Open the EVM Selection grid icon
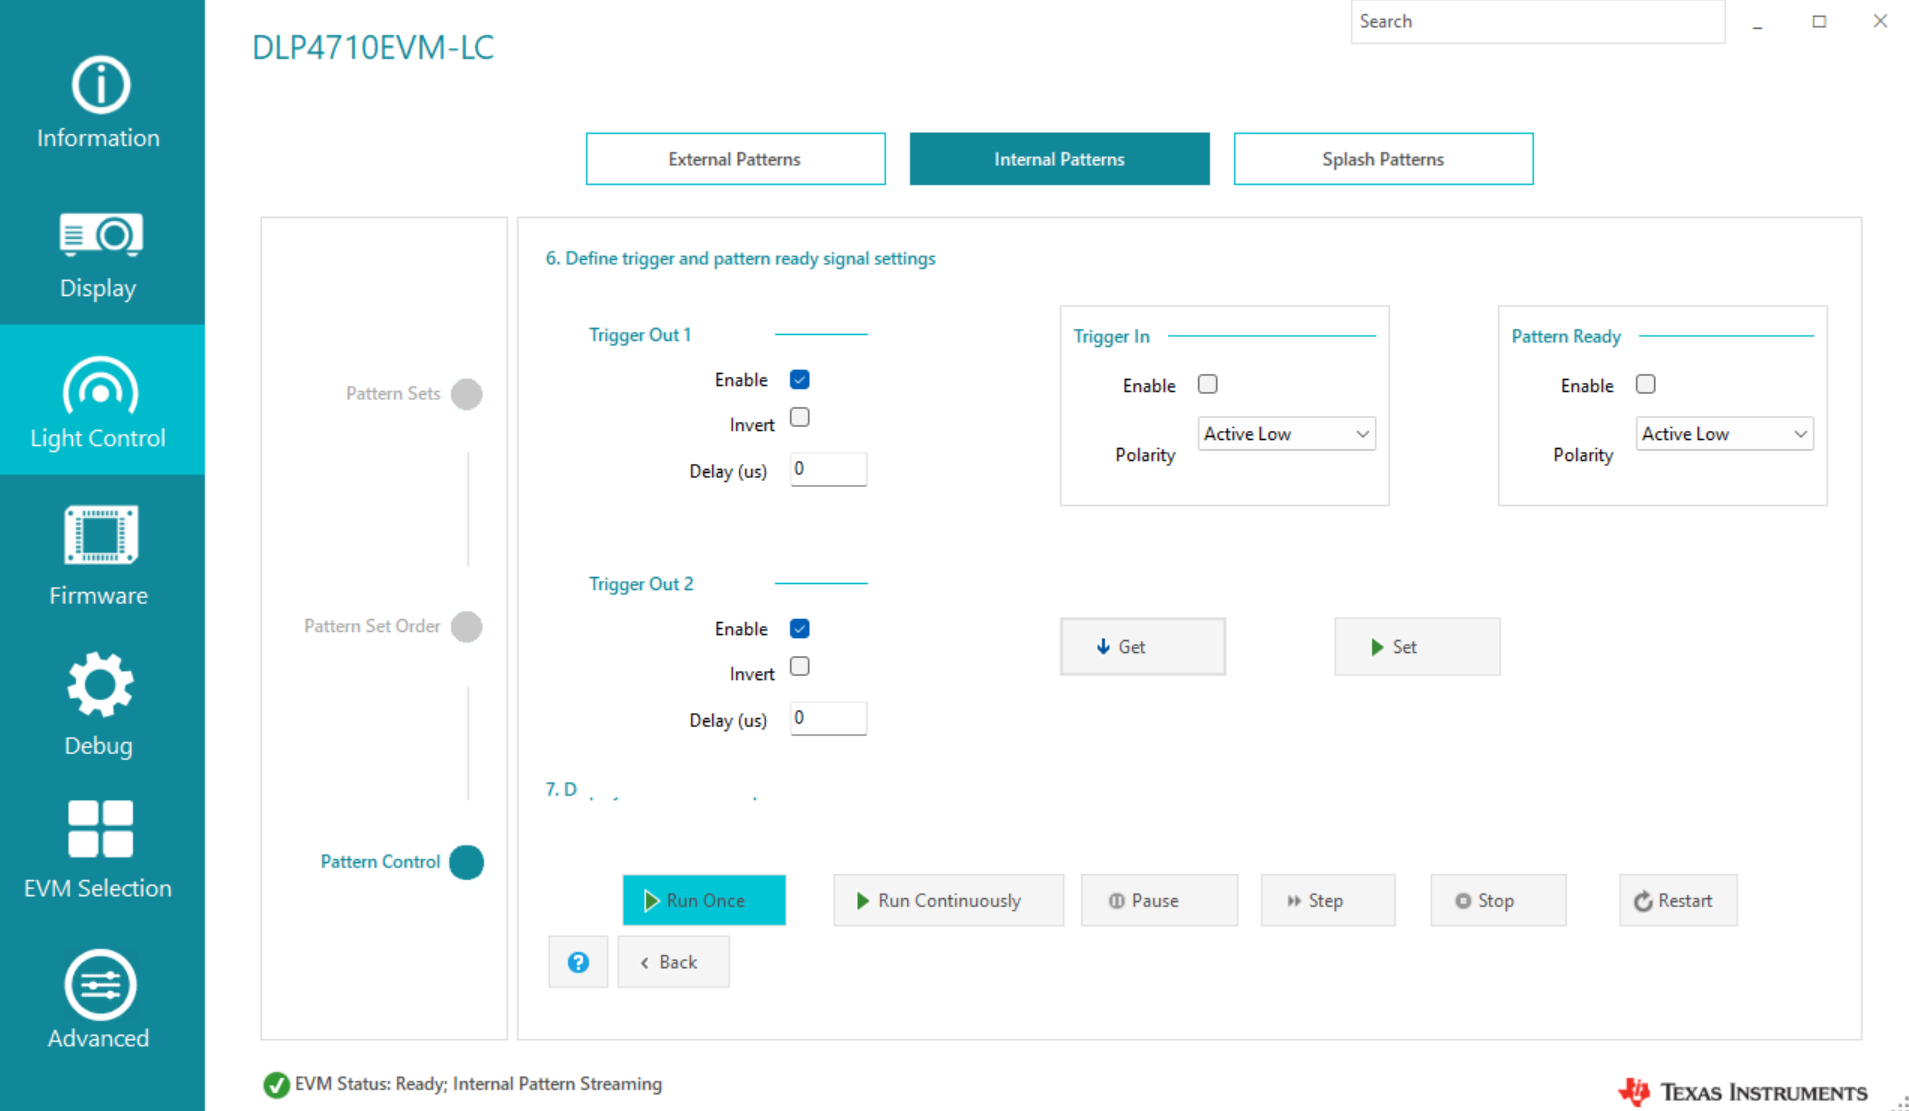Screen dimensions: 1909x1111 click(100, 829)
